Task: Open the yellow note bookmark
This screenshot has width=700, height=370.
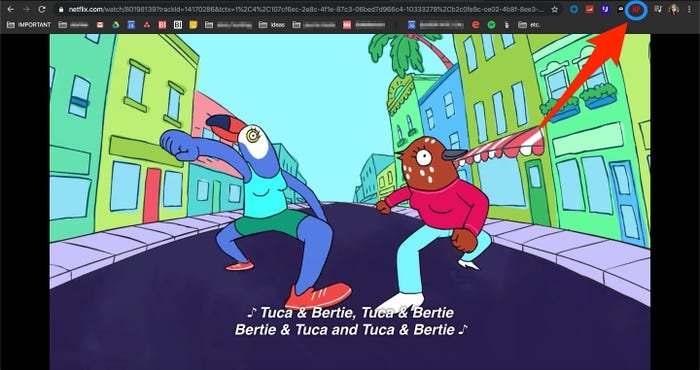Action: tap(193, 25)
